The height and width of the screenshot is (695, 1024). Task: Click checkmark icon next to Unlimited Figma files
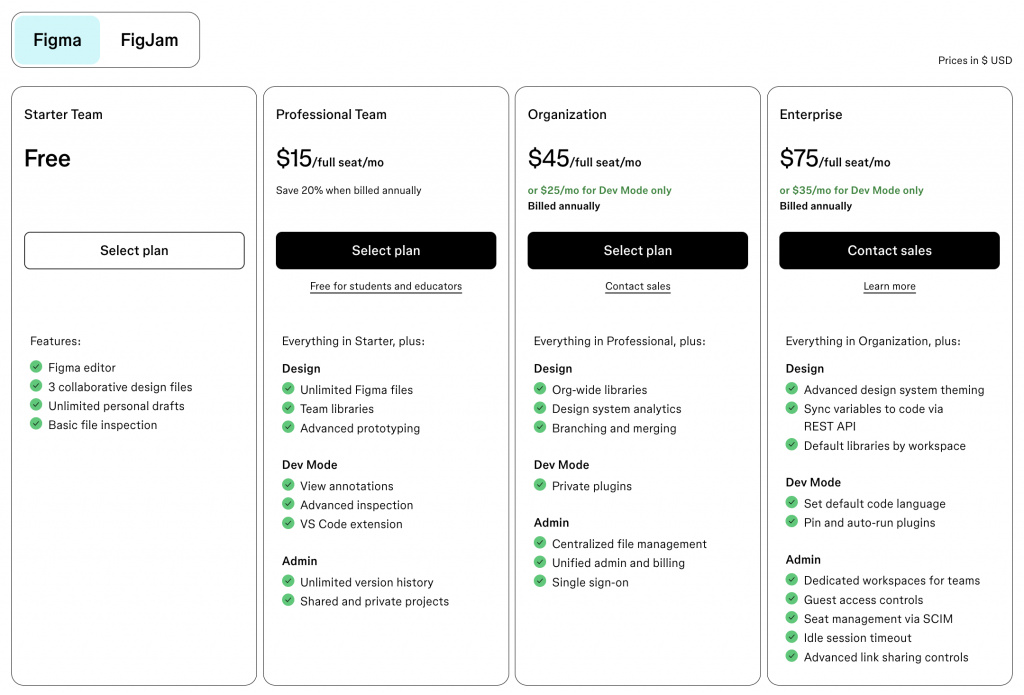pos(288,389)
